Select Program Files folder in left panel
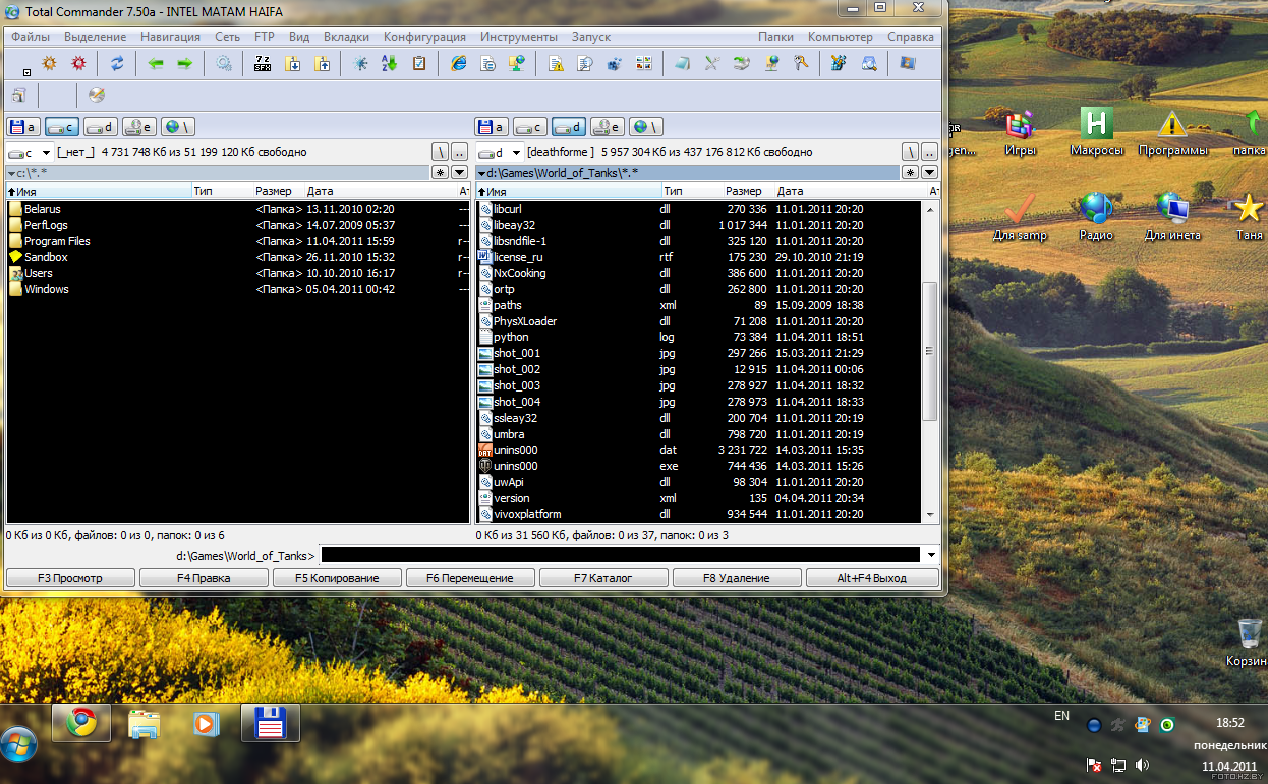 (x=57, y=241)
